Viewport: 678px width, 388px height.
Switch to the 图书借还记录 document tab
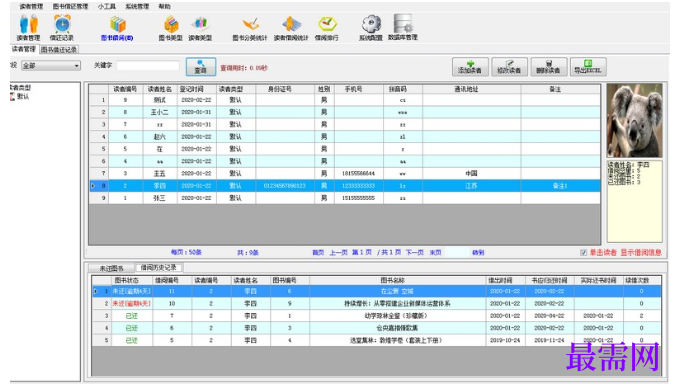pyautogui.click(x=59, y=49)
